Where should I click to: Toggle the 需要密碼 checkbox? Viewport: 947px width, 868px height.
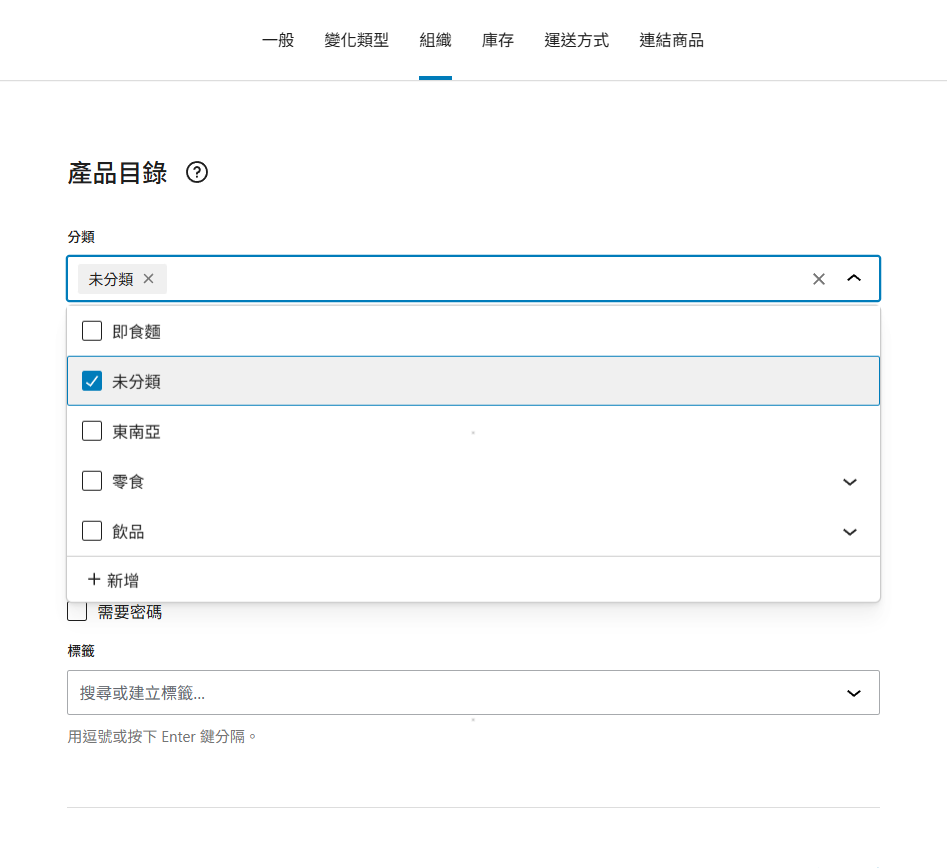click(77, 612)
